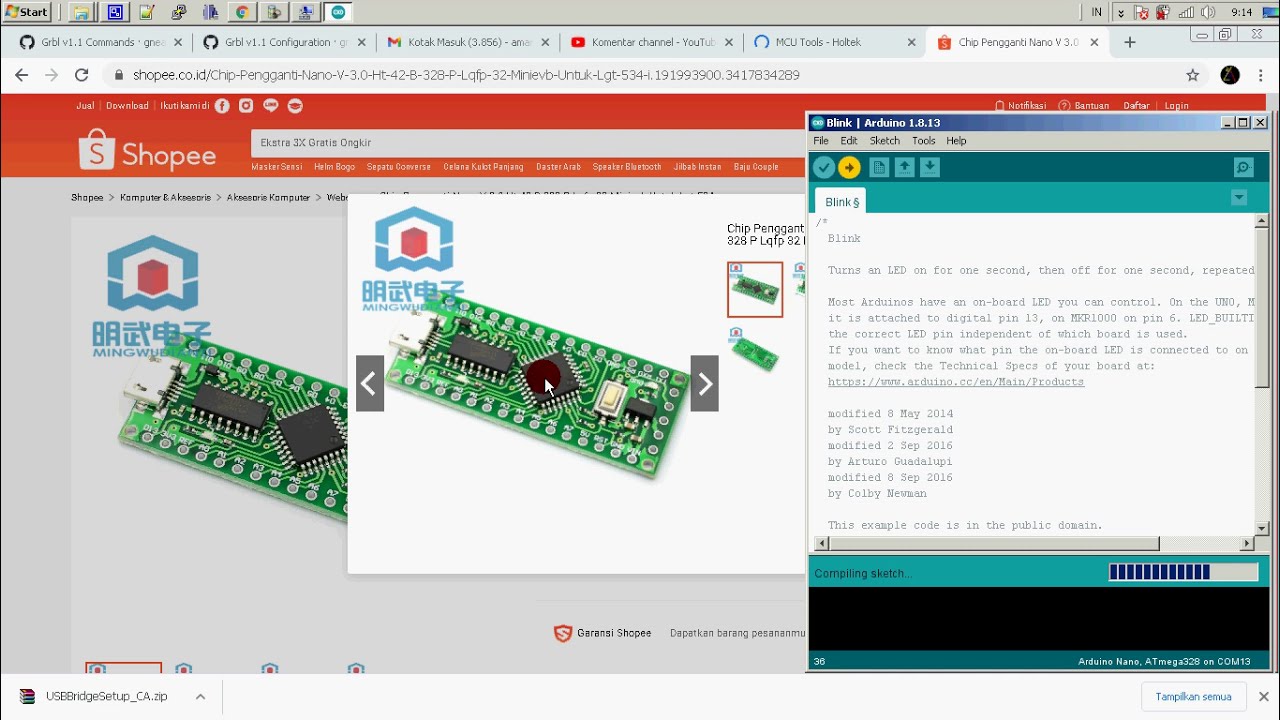Open Shopee Bantuan help
The height and width of the screenshot is (720, 1280).
pyautogui.click(x=1084, y=106)
